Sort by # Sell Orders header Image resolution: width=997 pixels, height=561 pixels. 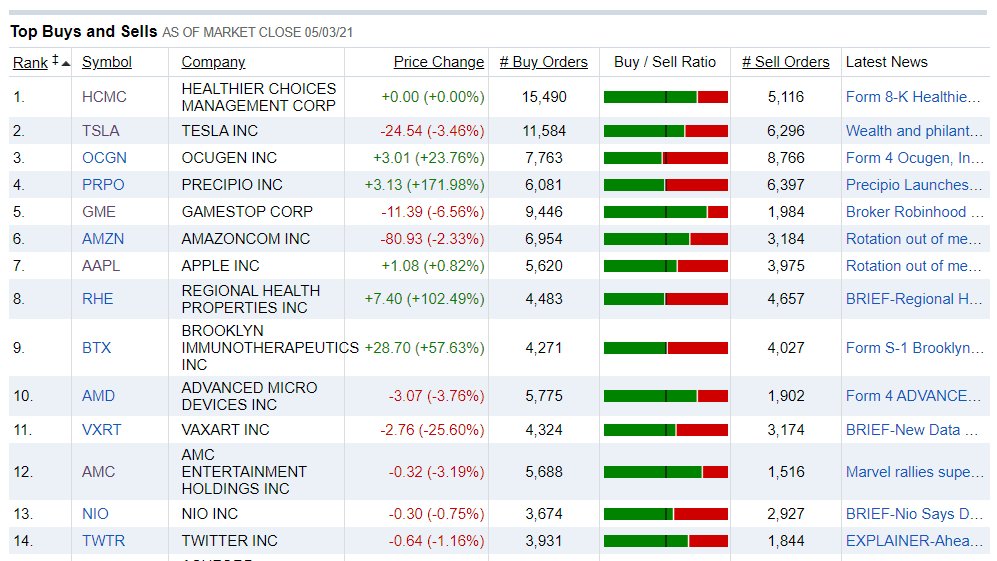click(786, 62)
